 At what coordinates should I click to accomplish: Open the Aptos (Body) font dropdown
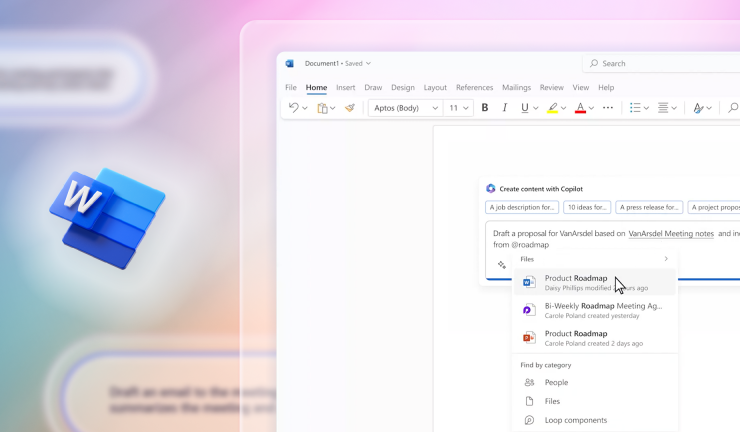pyautogui.click(x=405, y=108)
